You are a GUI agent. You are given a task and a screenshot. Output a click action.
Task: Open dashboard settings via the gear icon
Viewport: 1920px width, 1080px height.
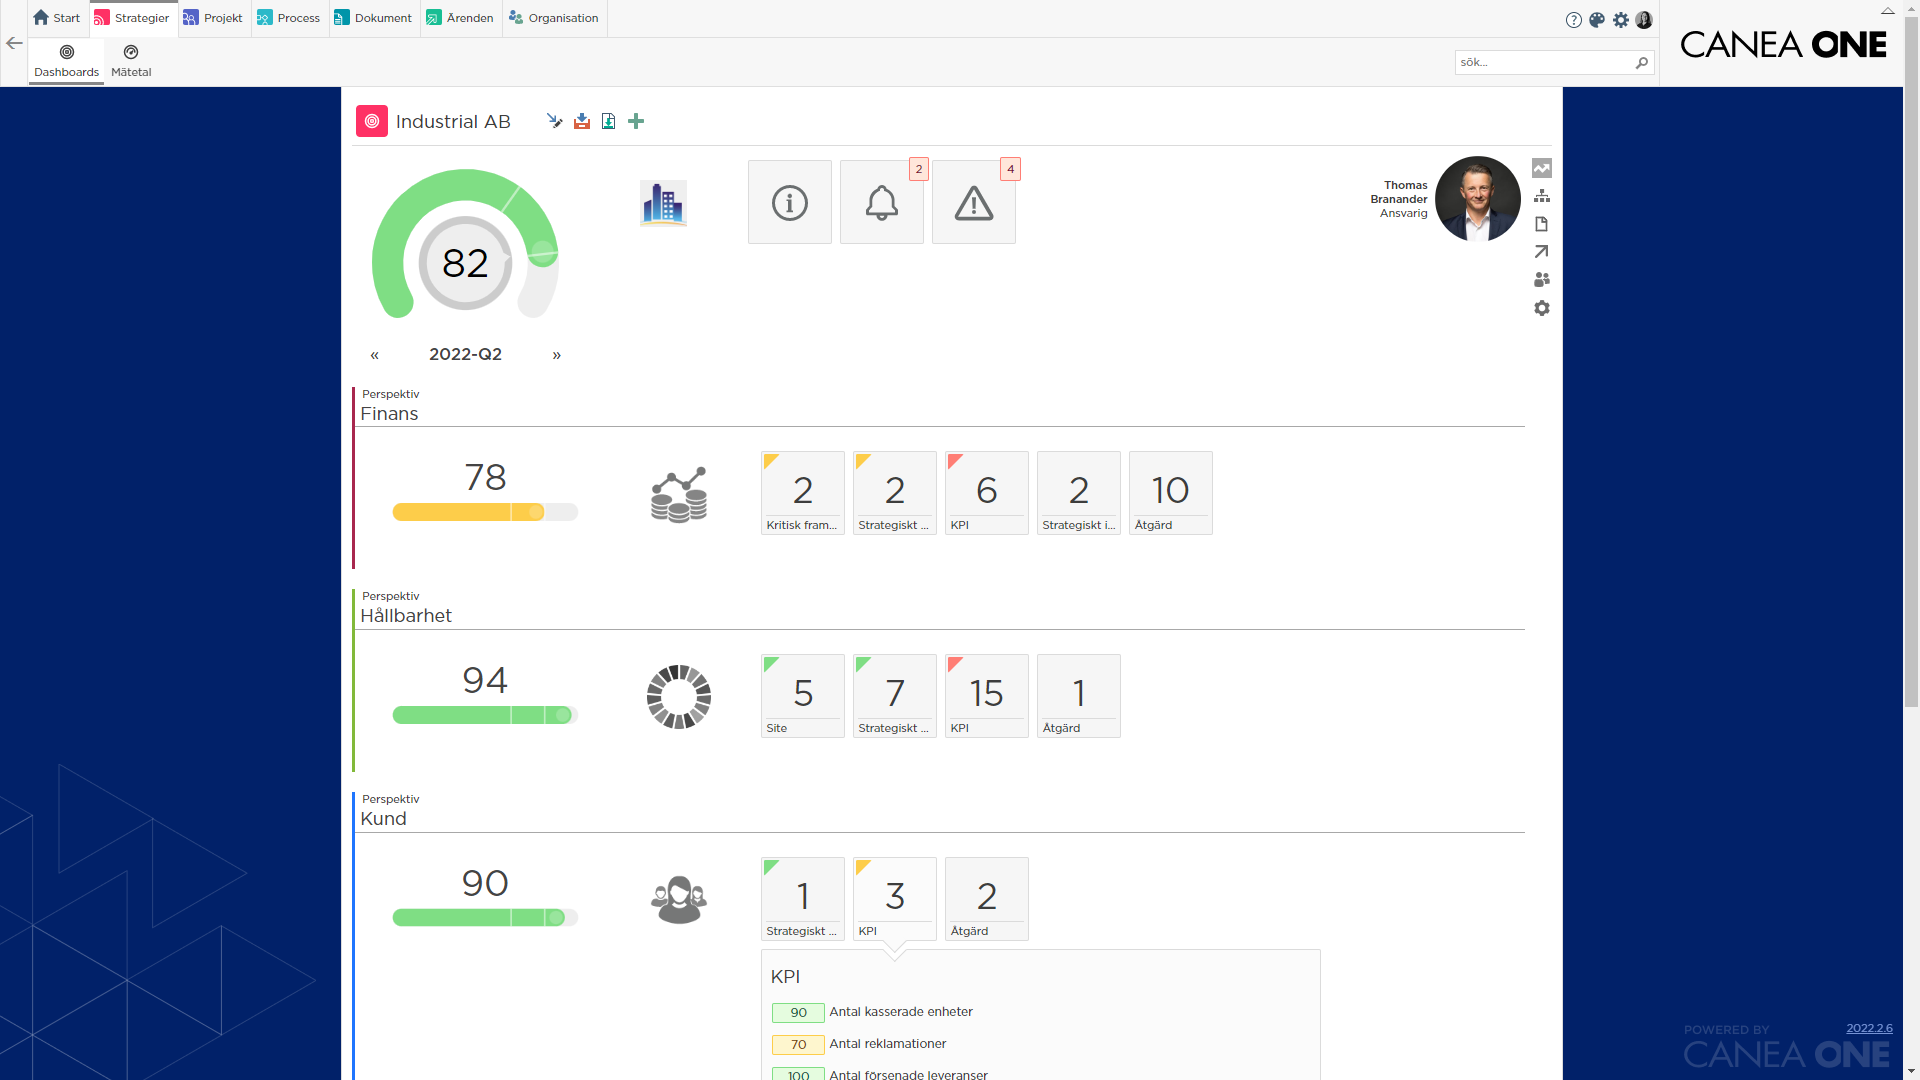click(1542, 308)
